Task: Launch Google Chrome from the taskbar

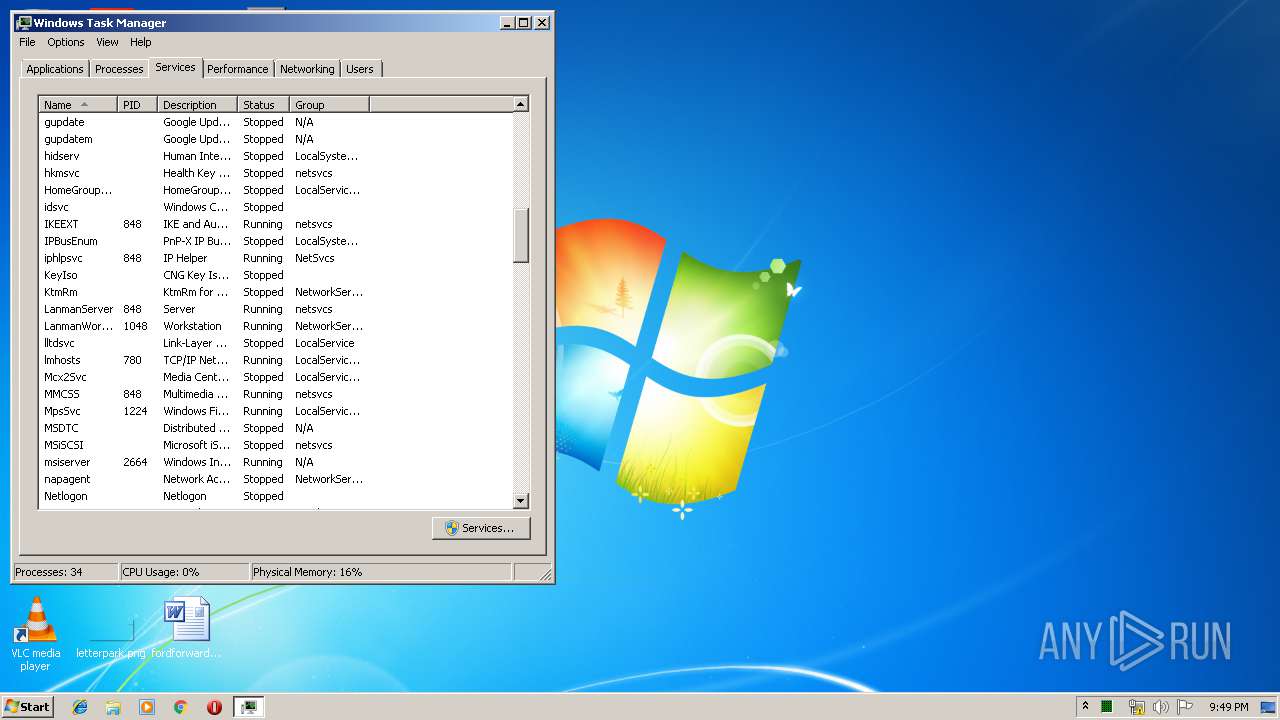Action: coord(181,707)
